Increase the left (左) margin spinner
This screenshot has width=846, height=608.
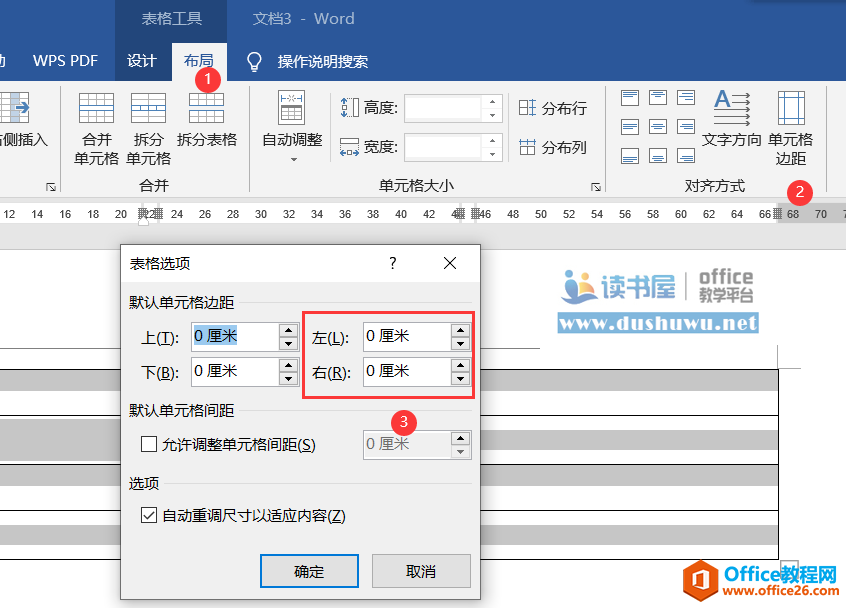[x=460, y=330]
